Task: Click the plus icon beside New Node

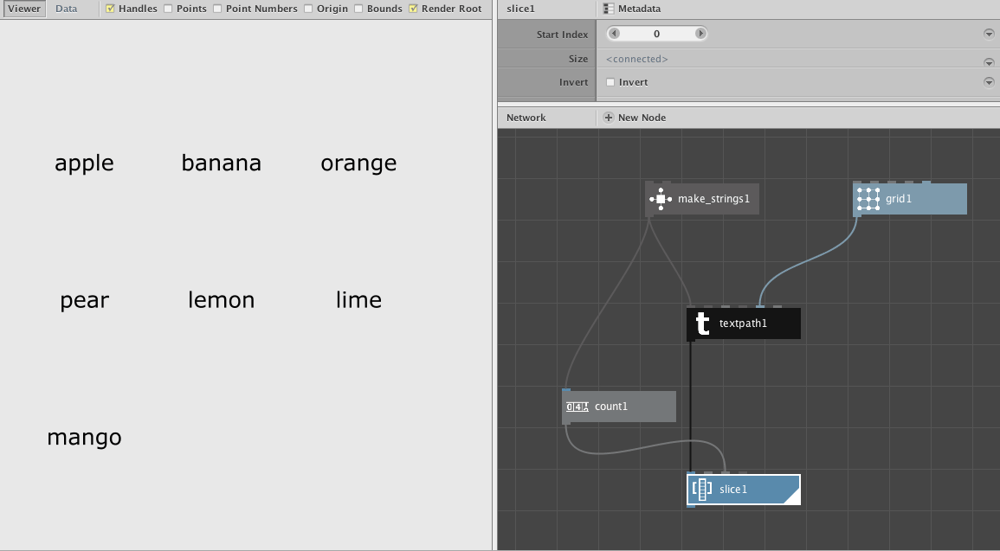Action: (608, 117)
